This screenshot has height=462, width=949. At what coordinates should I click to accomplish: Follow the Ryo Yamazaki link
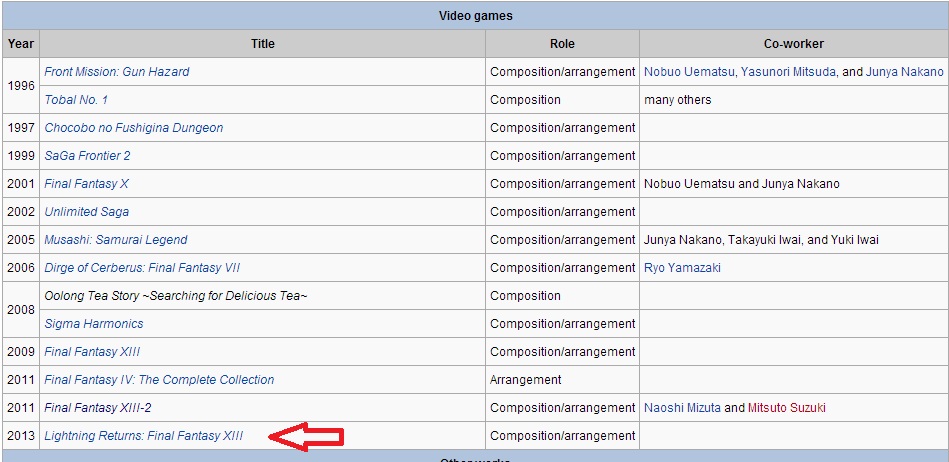pos(682,268)
